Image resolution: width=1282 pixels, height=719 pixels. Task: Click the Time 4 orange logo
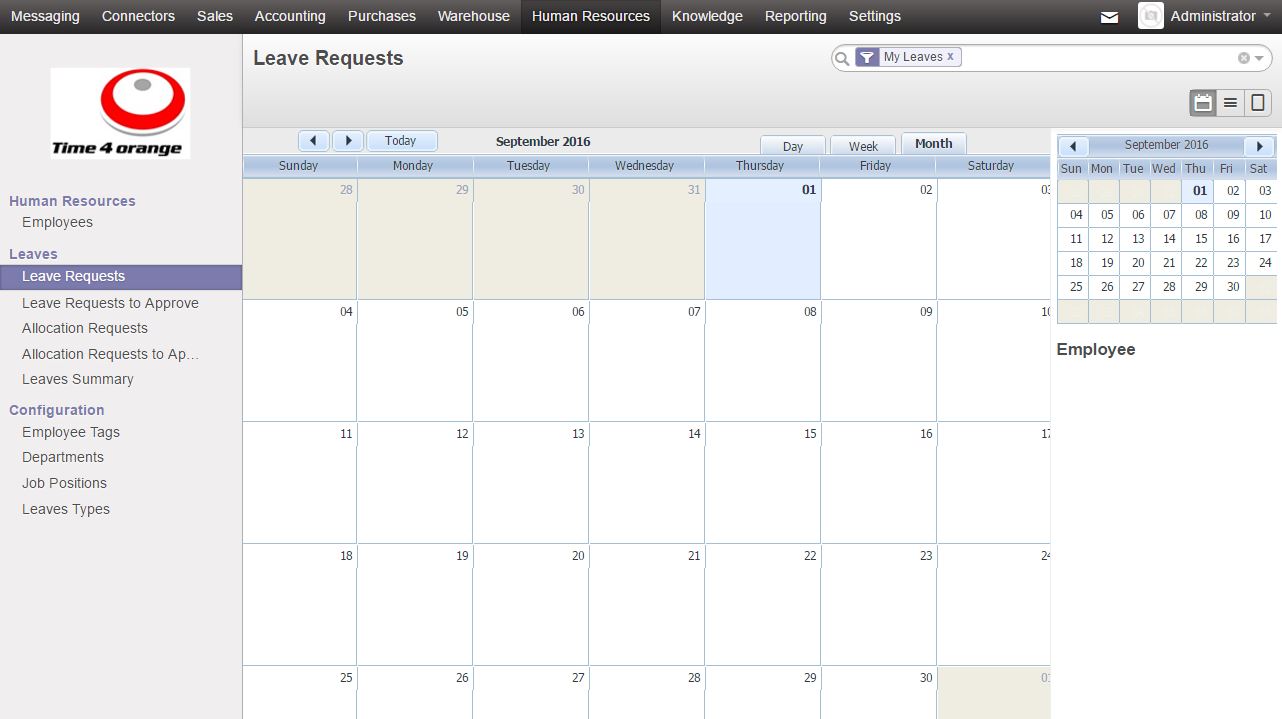[x=120, y=113]
